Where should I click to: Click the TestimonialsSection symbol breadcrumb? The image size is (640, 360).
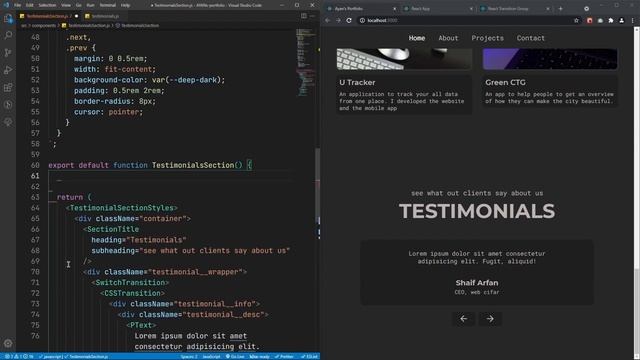pos(140,25)
